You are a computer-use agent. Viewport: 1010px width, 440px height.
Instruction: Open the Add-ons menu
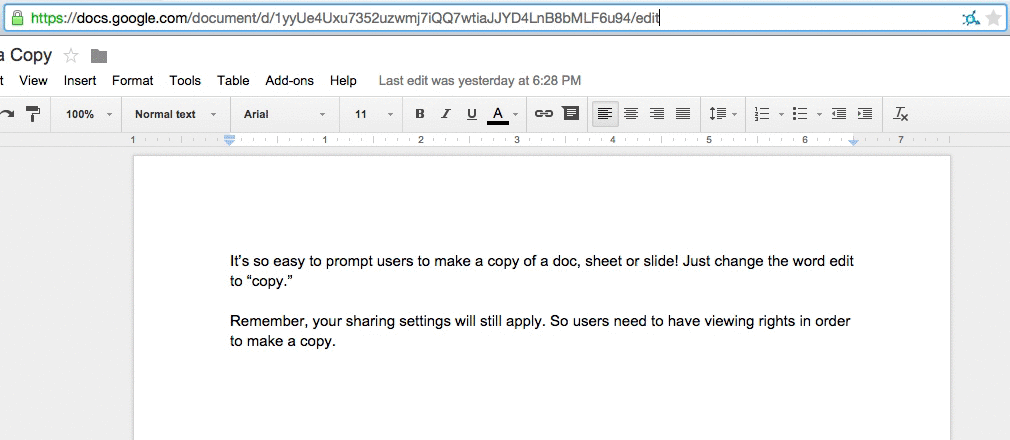point(289,80)
